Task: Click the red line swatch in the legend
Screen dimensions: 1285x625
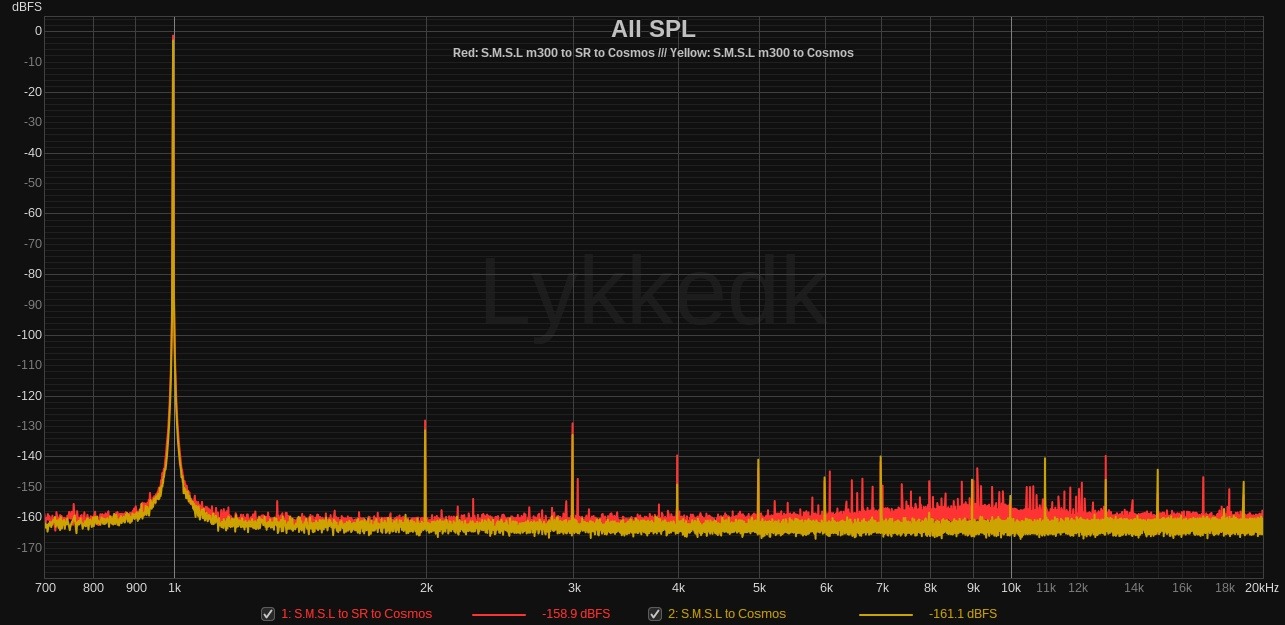Action: (498, 614)
